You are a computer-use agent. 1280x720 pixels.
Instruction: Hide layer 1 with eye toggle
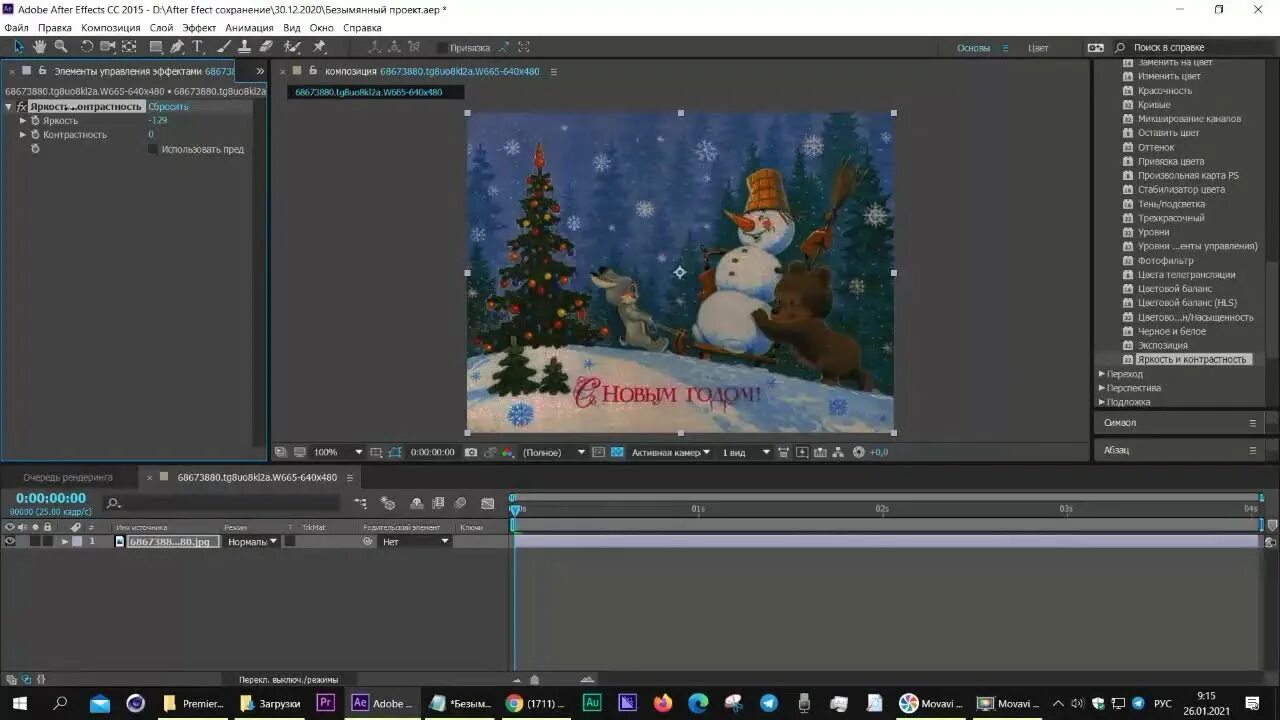pos(10,541)
